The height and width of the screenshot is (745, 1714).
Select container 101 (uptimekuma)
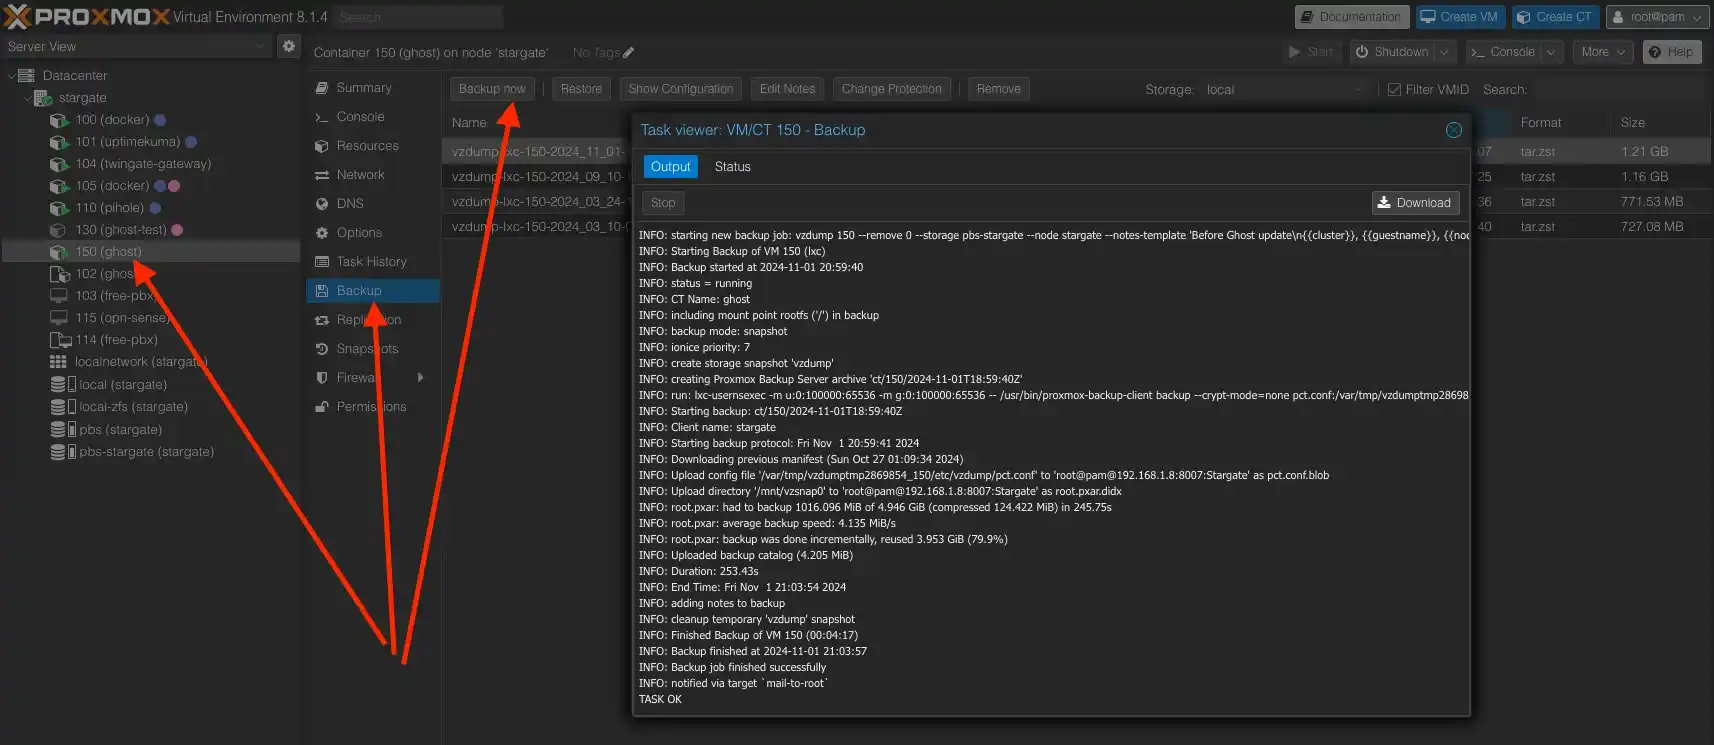[127, 142]
